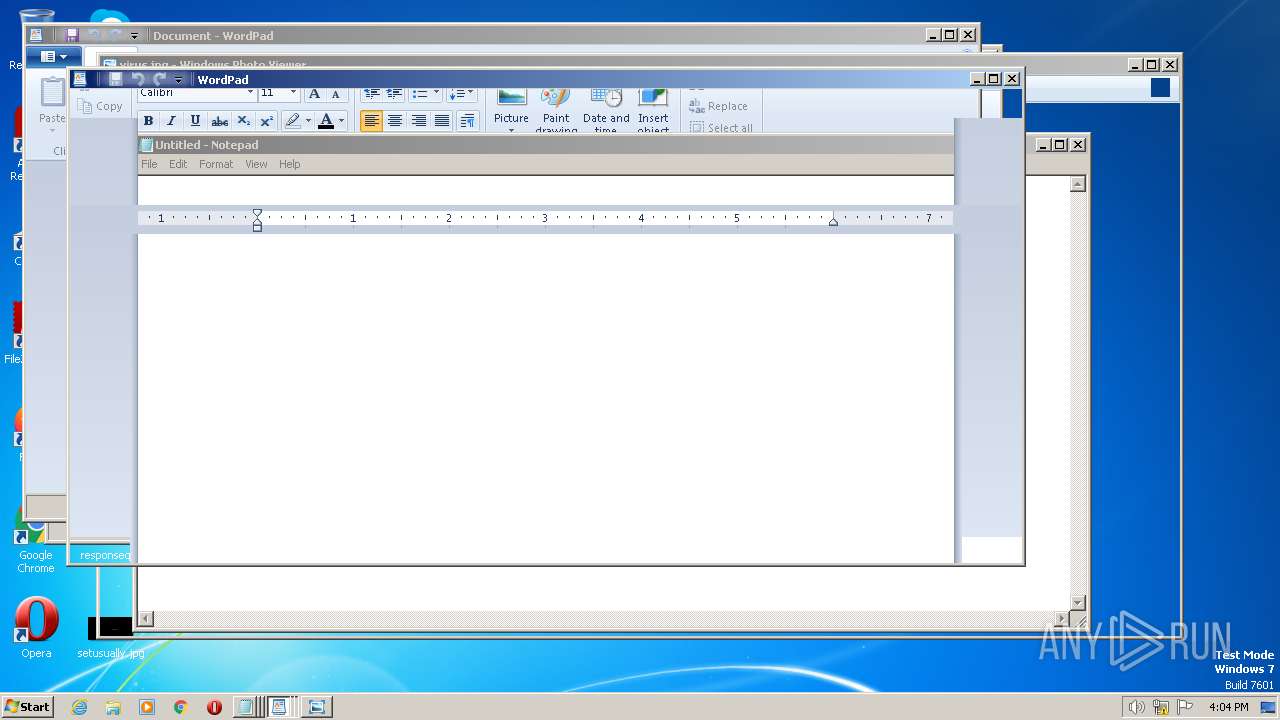Click the horizontal scrollbar right arrow

coord(1062,619)
